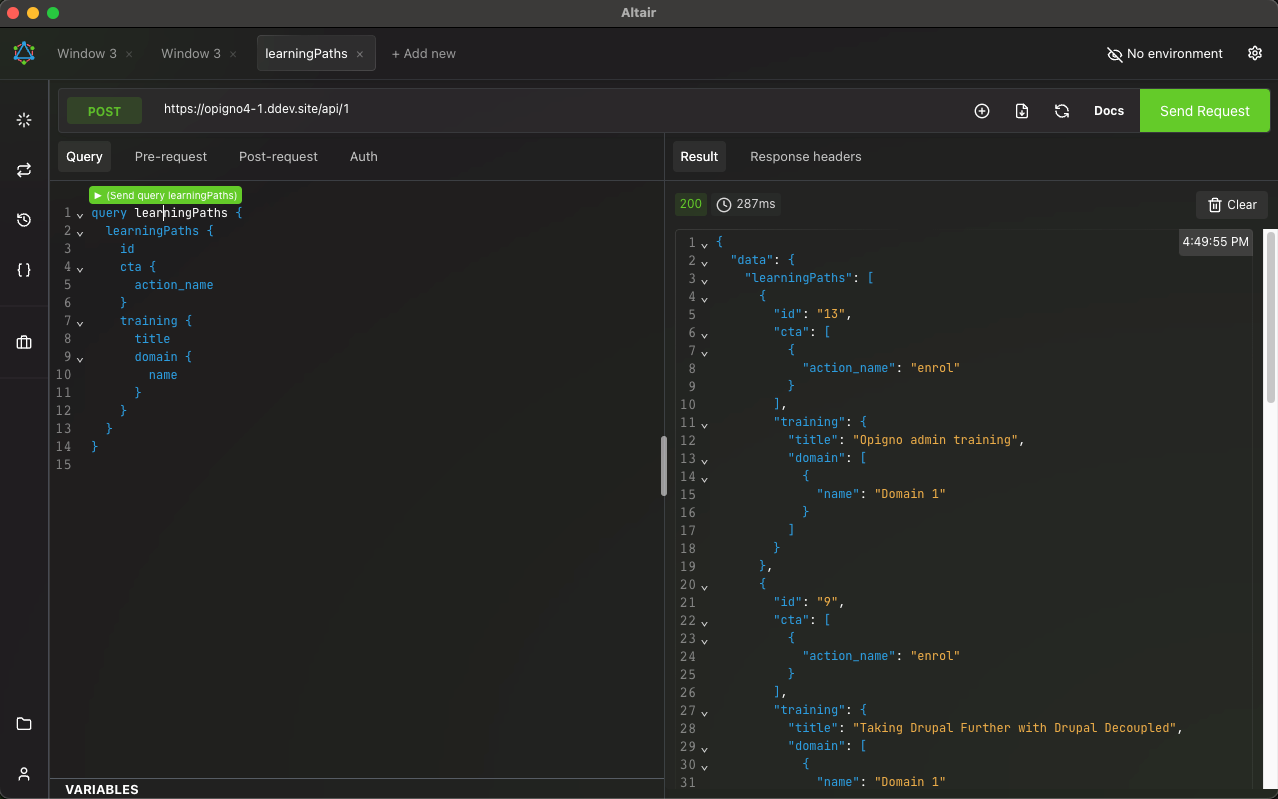Collapse result line 11 training fold arrow
Image resolution: width=1278 pixels, height=799 pixels.
click(704, 425)
